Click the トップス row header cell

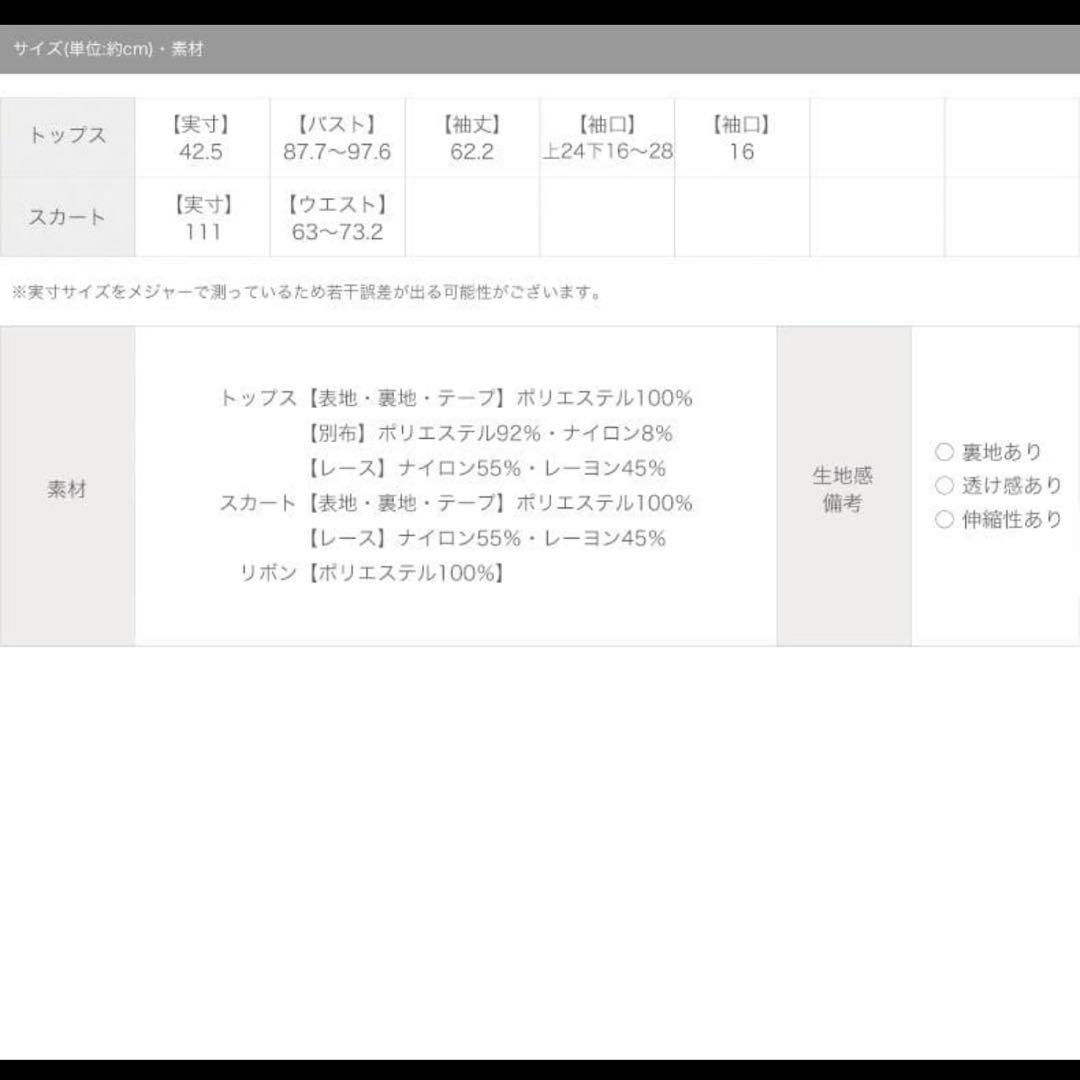tap(67, 137)
